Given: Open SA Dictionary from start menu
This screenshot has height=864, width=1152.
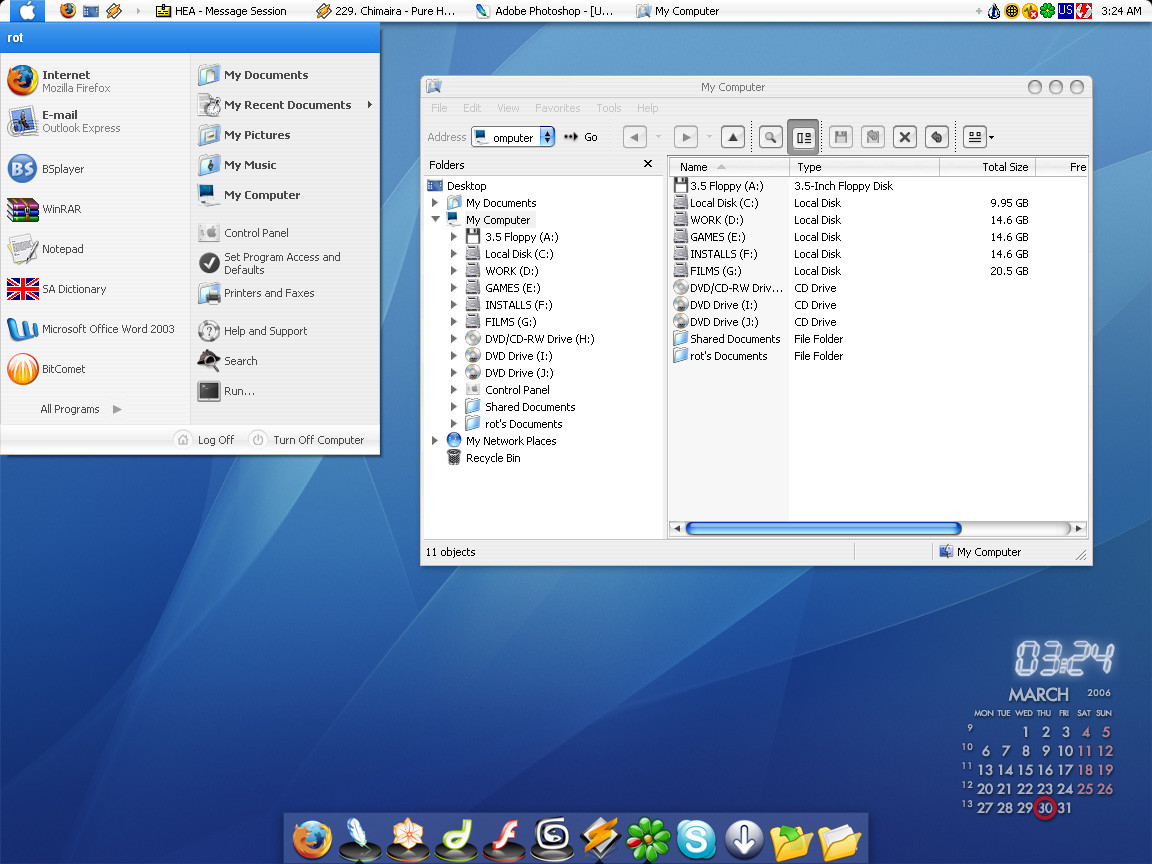Looking at the screenshot, I should pos(57,289).
